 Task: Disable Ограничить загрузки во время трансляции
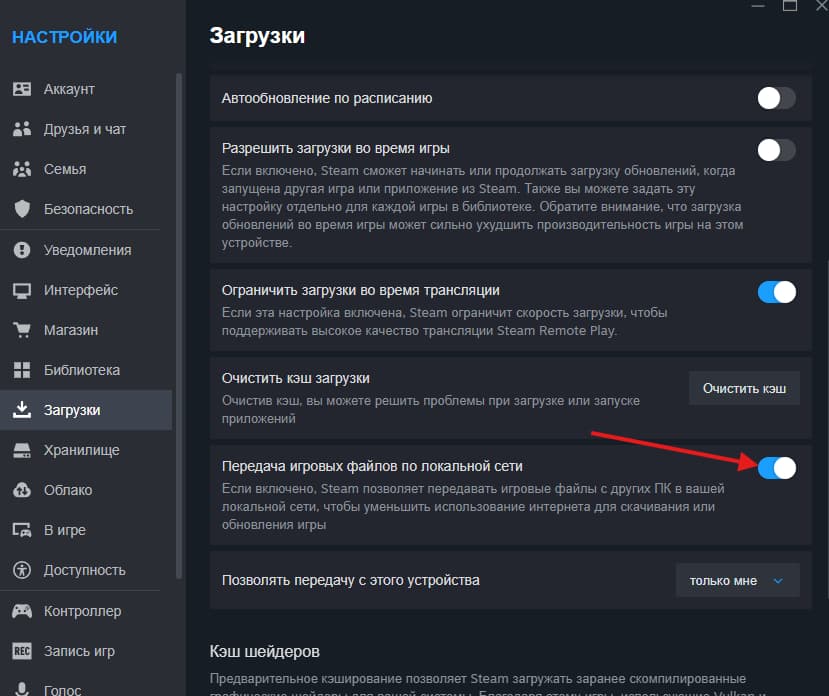point(776,292)
